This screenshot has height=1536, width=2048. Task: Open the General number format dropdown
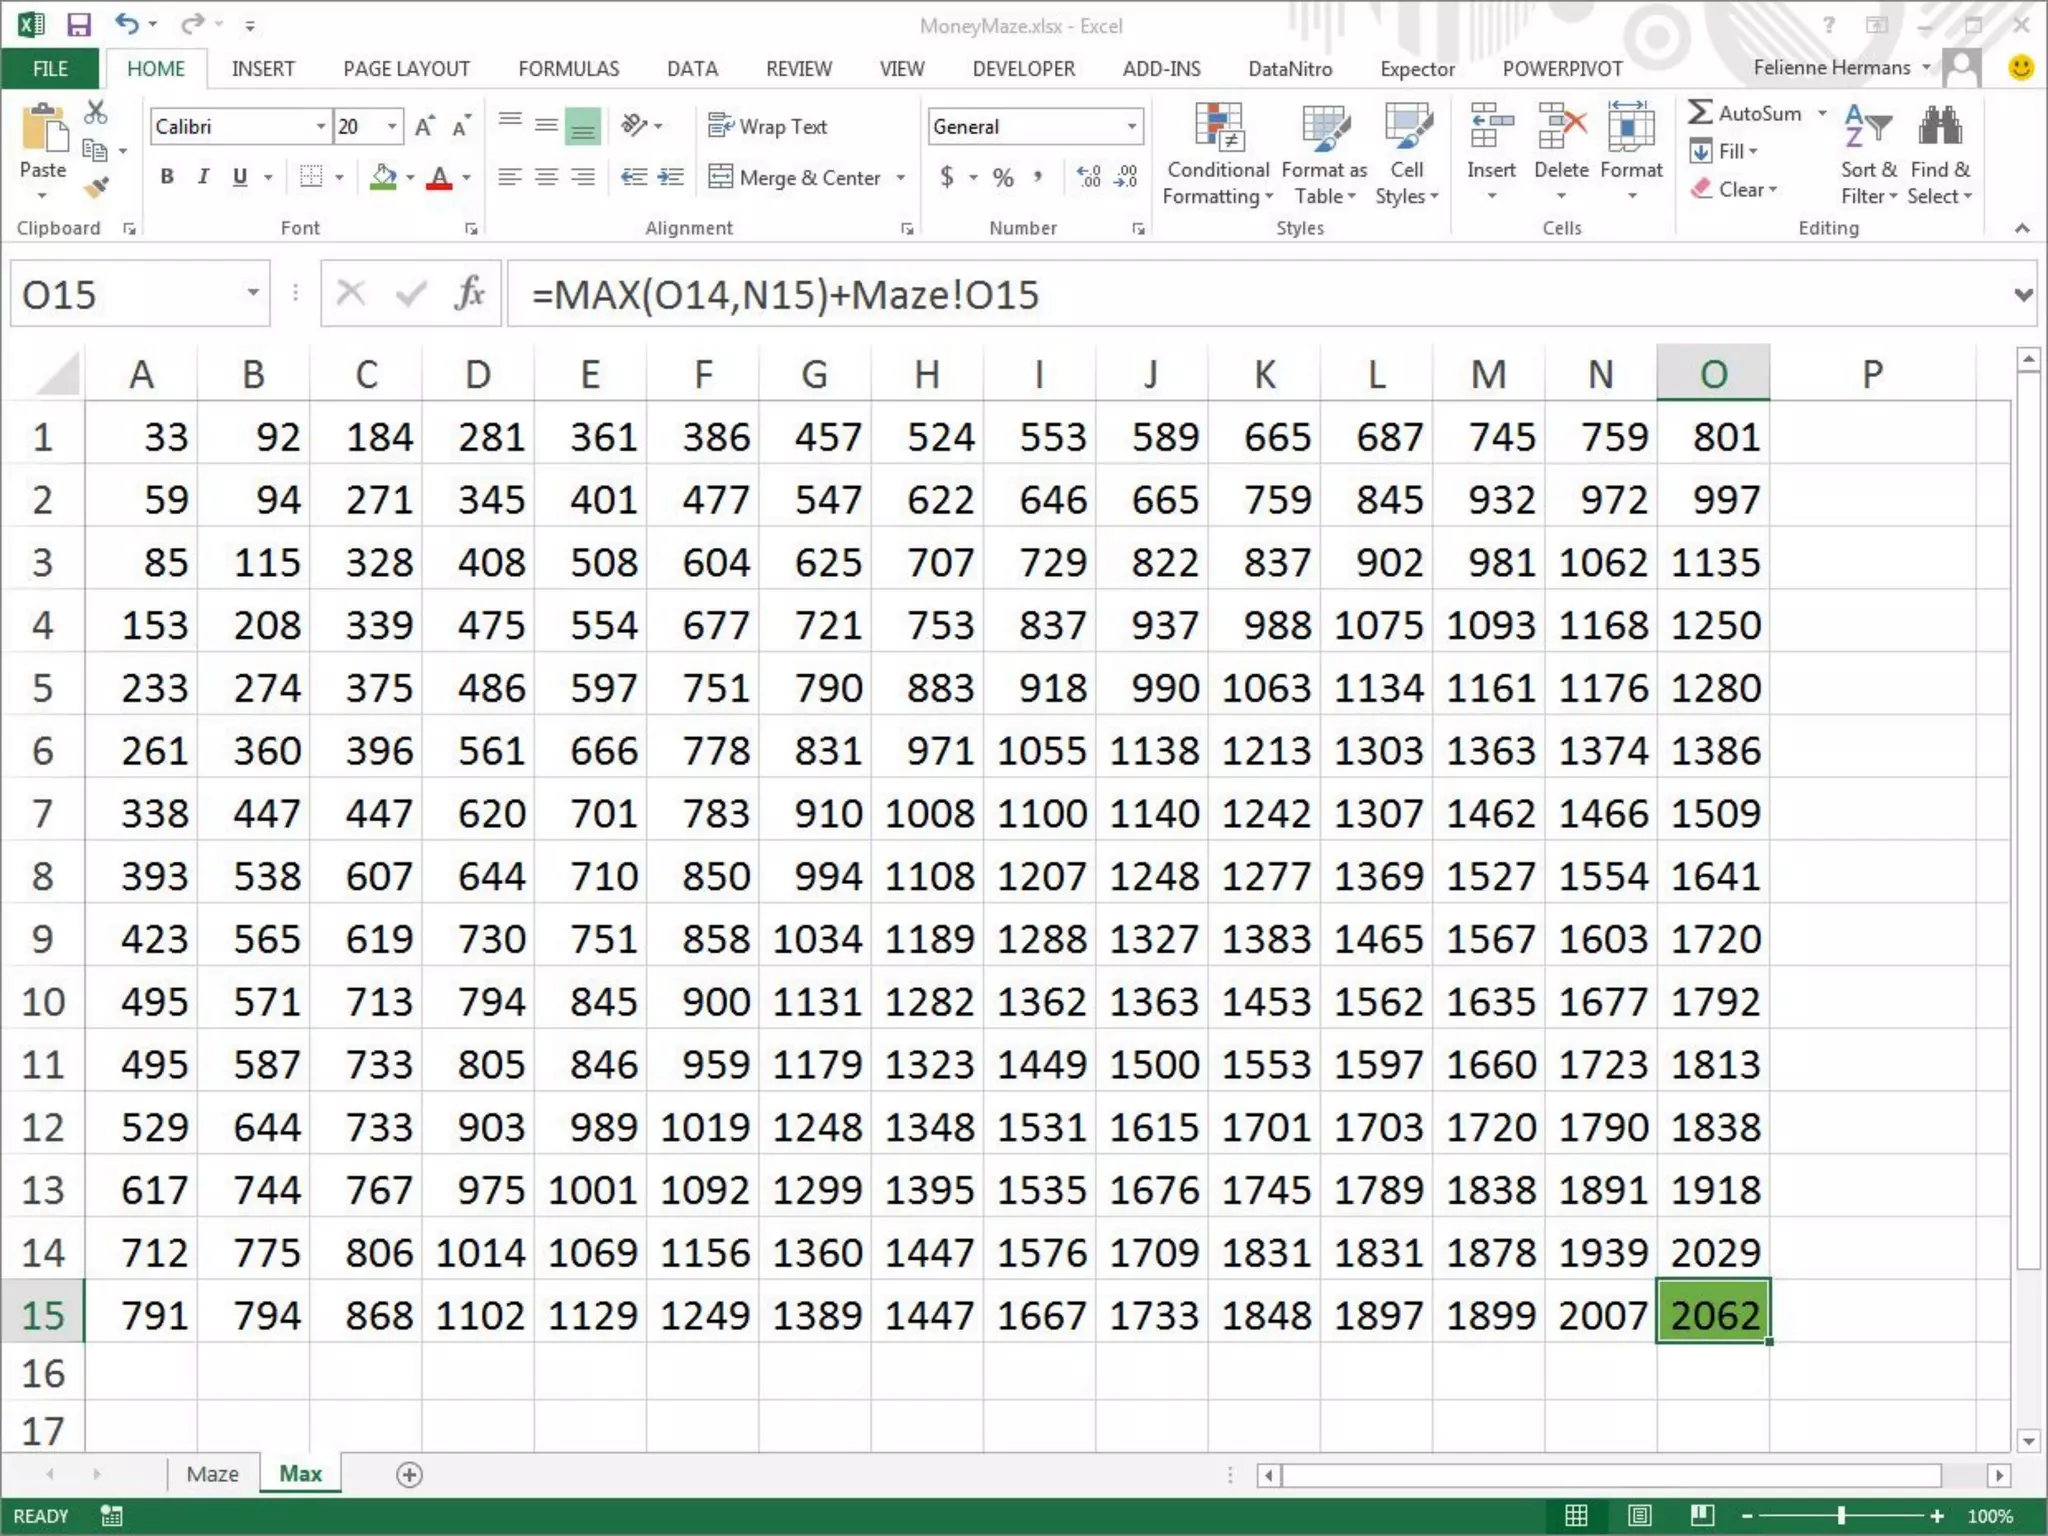(1131, 127)
